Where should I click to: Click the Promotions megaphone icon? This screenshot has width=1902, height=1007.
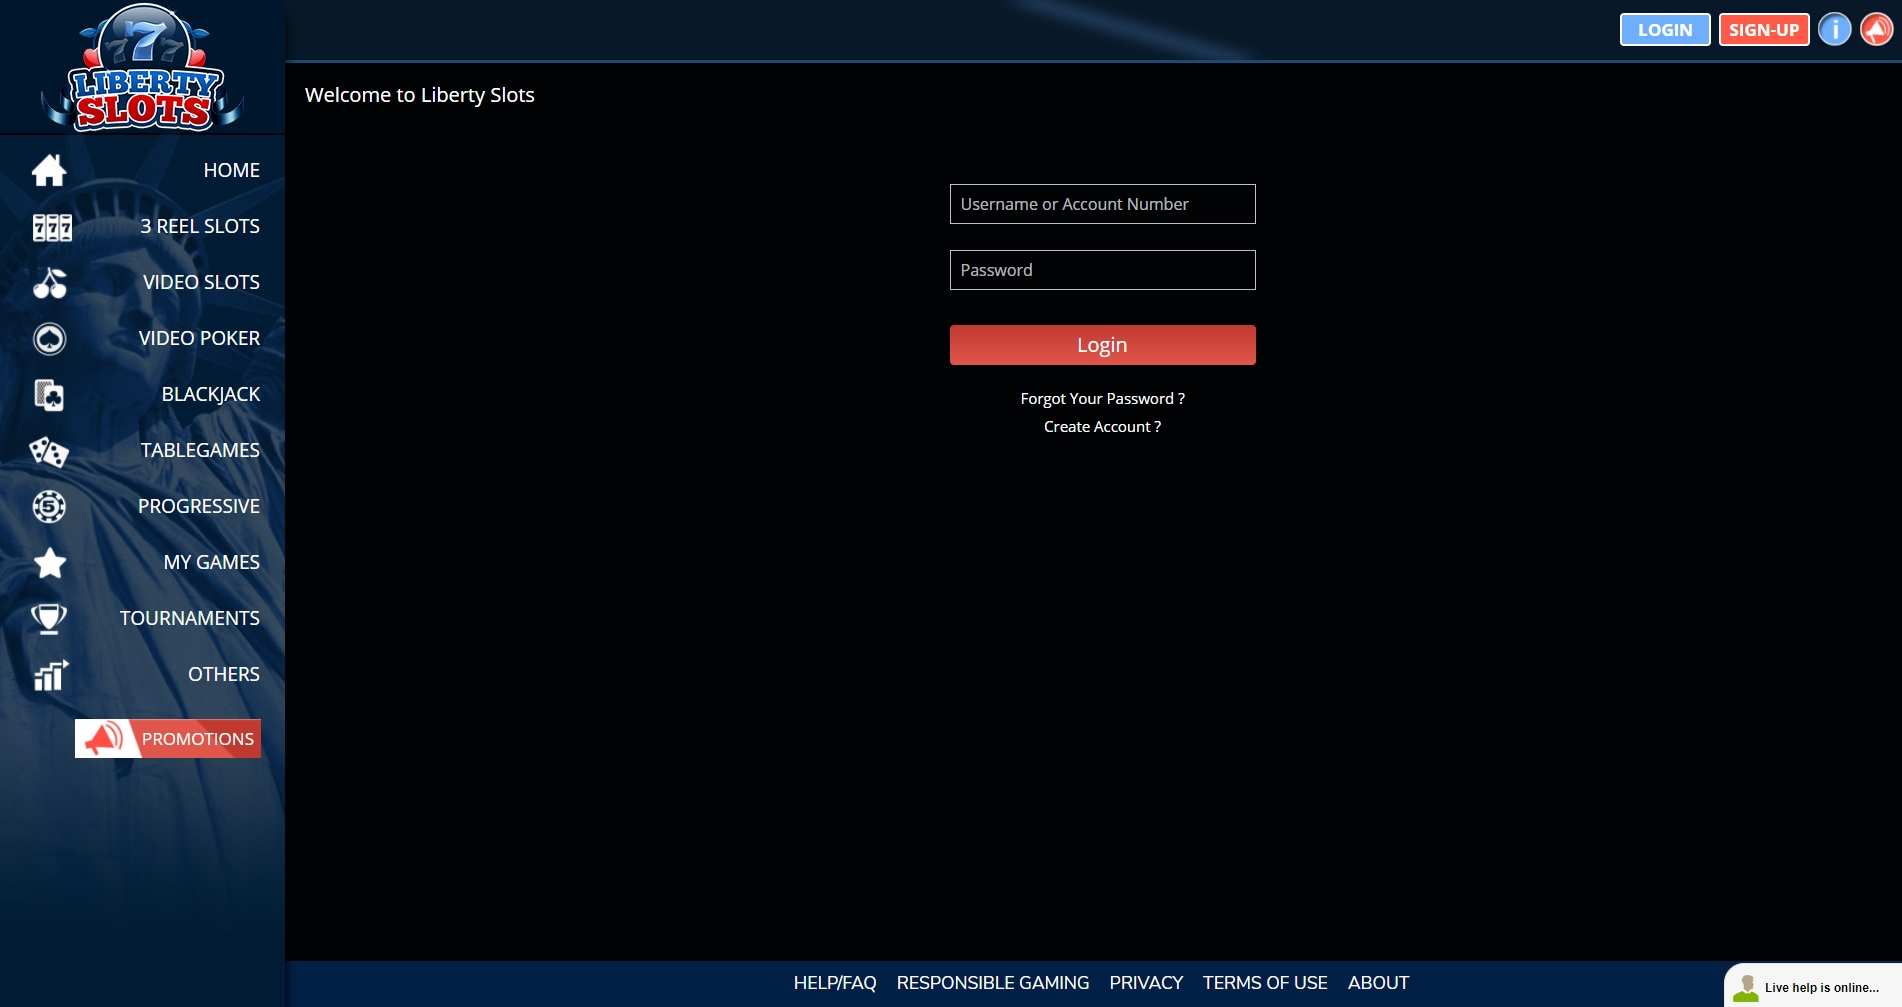(x=104, y=739)
